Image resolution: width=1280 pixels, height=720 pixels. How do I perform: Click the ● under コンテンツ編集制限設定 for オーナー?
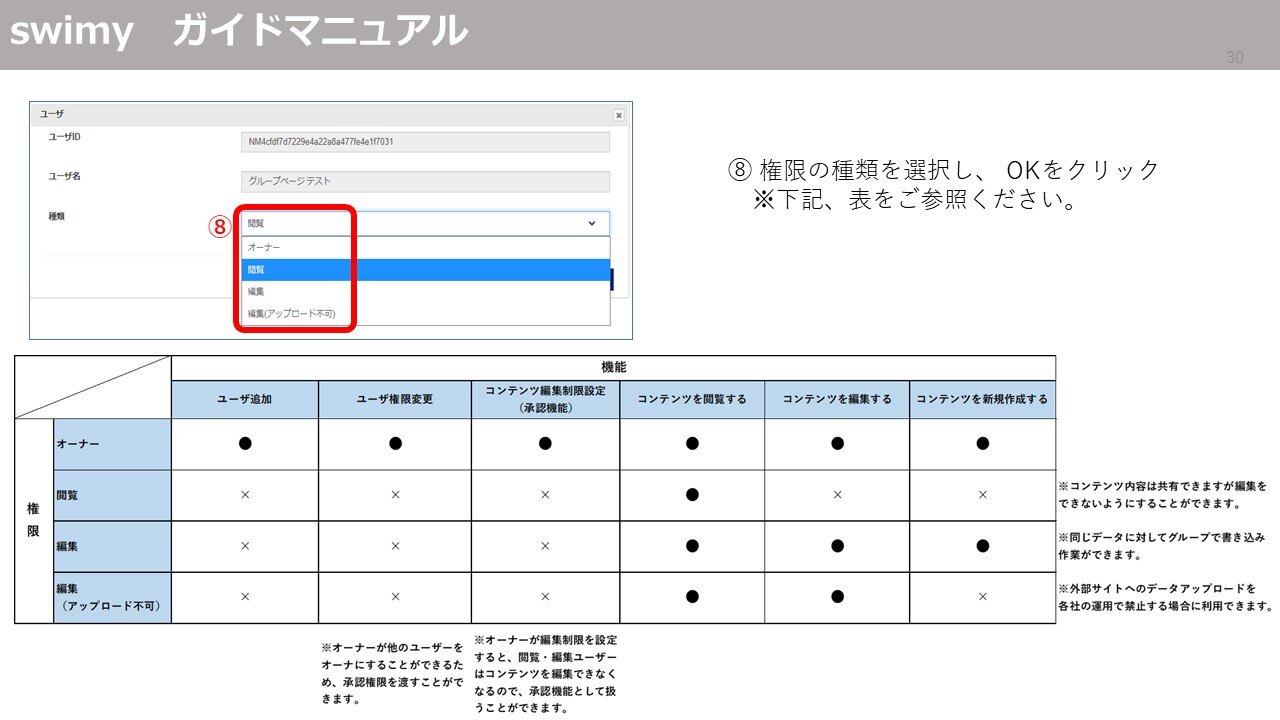[x=546, y=443]
